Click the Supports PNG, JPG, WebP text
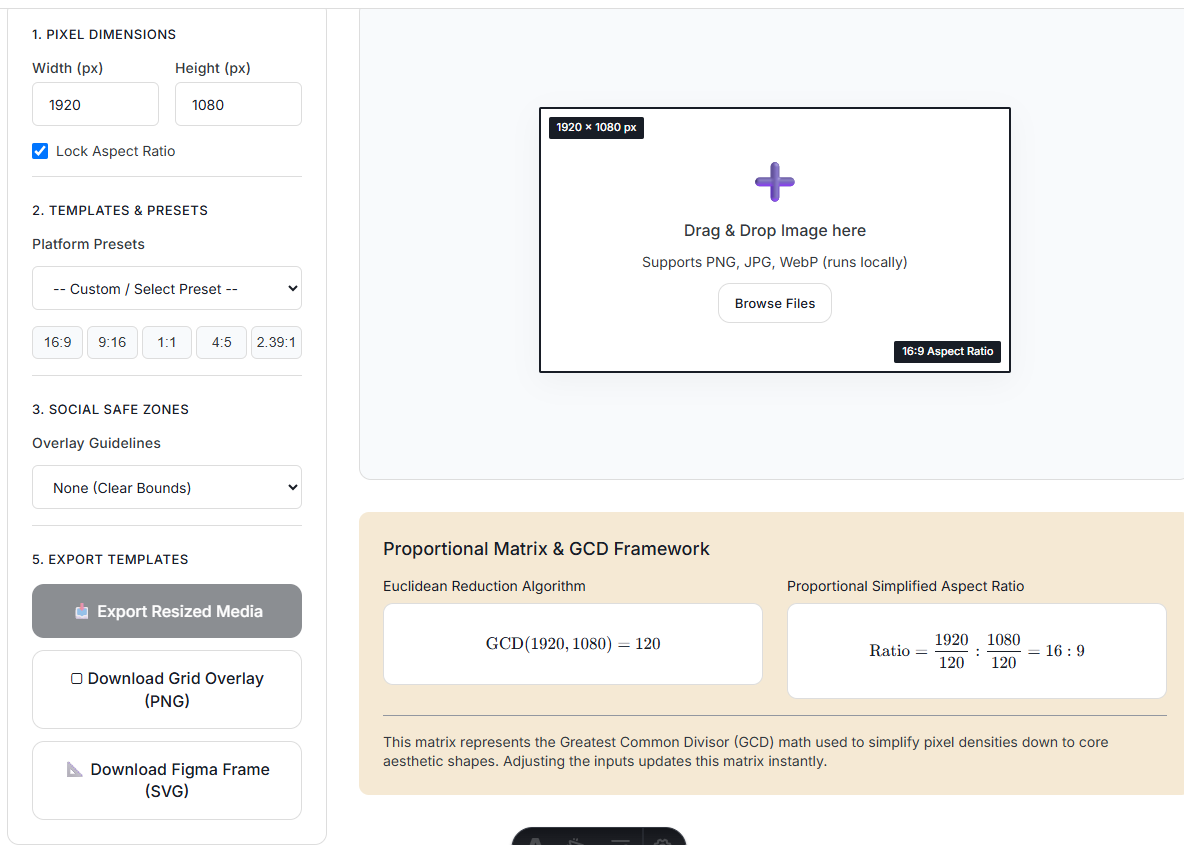The width and height of the screenshot is (1184, 845). coord(775,262)
